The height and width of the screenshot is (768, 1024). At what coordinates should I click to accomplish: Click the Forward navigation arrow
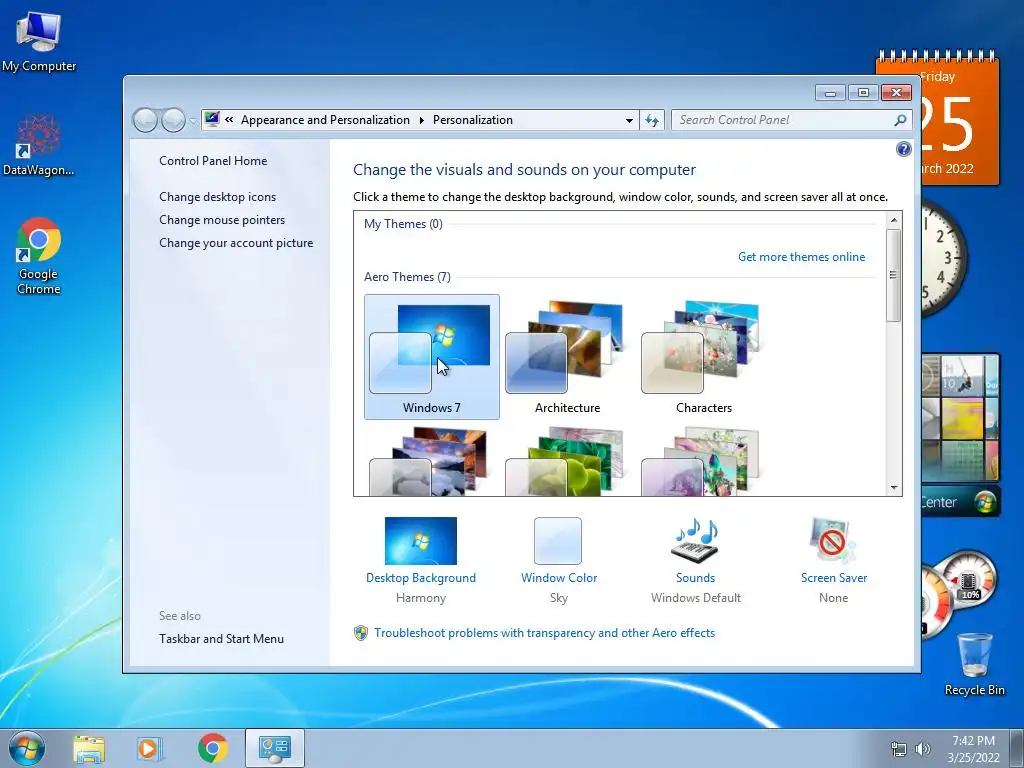point(173,120)
